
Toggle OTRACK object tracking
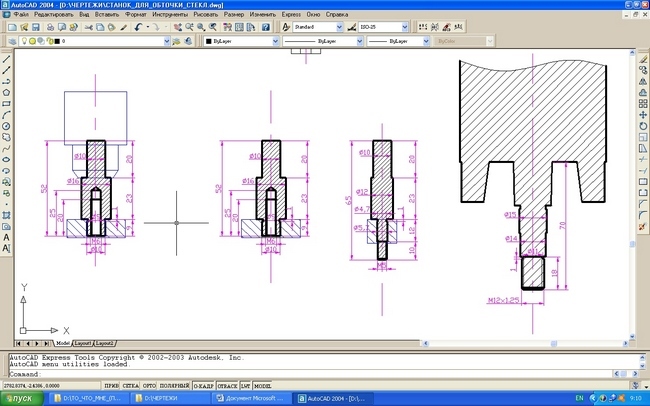point(227,384)
